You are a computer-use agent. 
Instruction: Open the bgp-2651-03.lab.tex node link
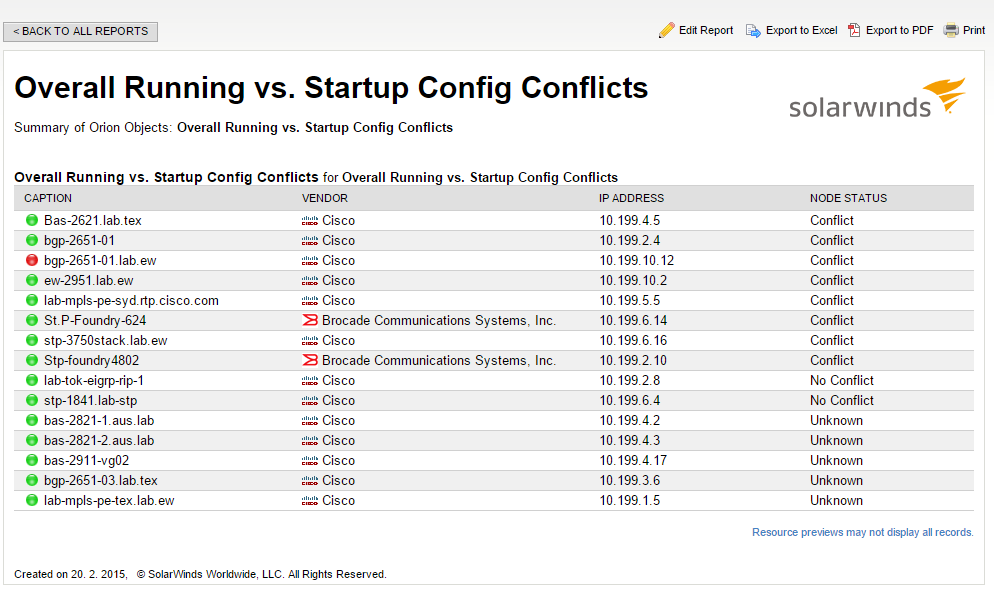coord(100,480)
